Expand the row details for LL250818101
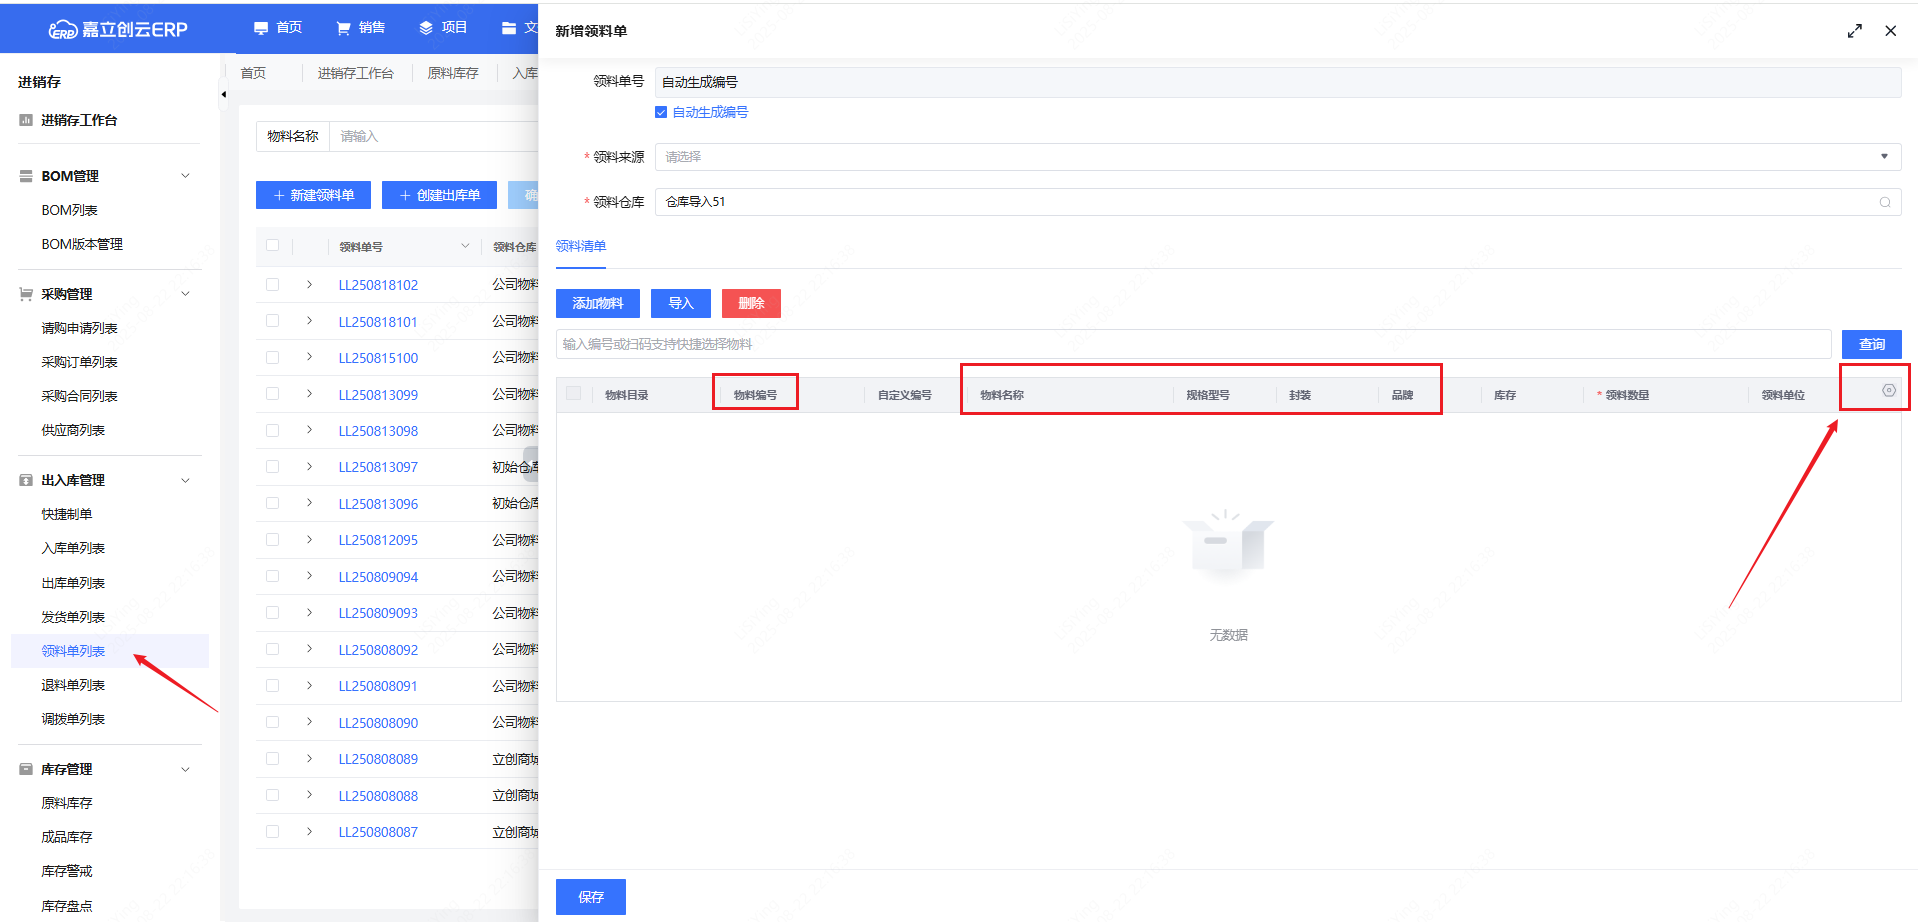The width and height of the screenshot is (1918, 922). (309, 321)
